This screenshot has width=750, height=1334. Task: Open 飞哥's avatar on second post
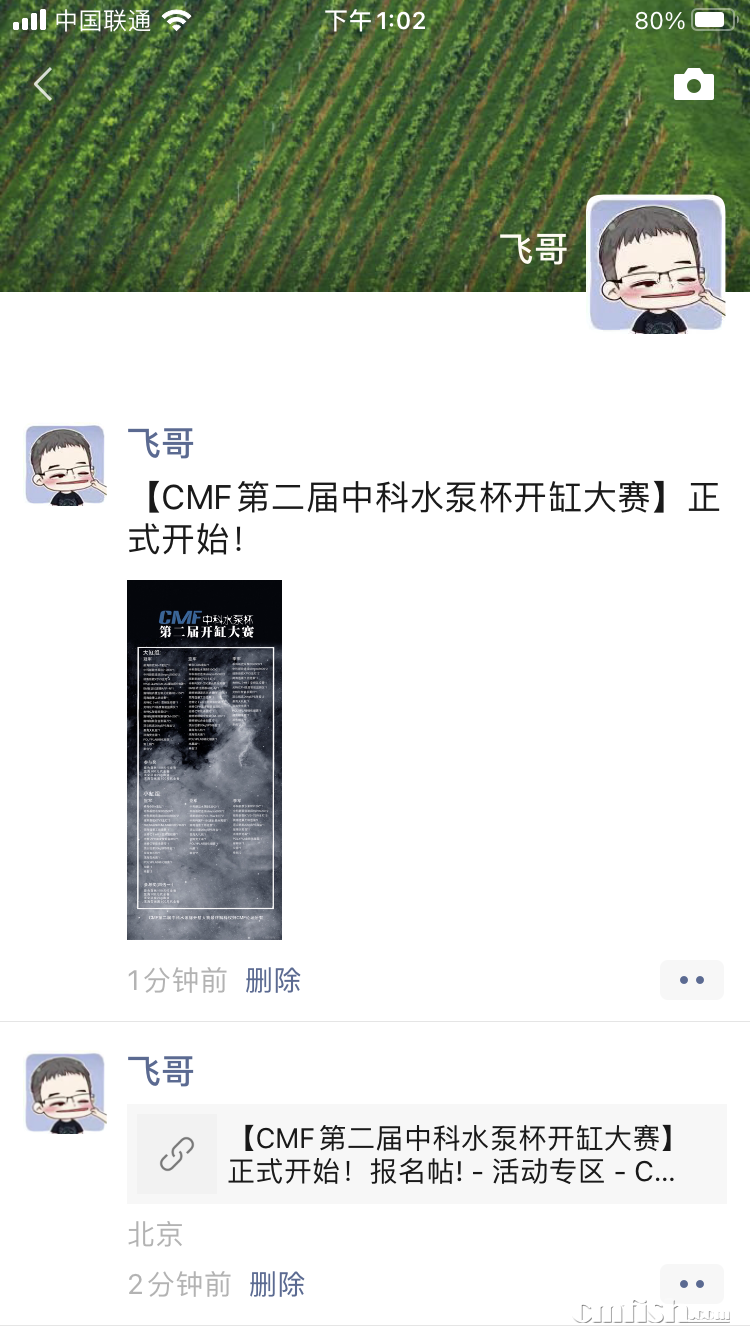(65, 1093)
